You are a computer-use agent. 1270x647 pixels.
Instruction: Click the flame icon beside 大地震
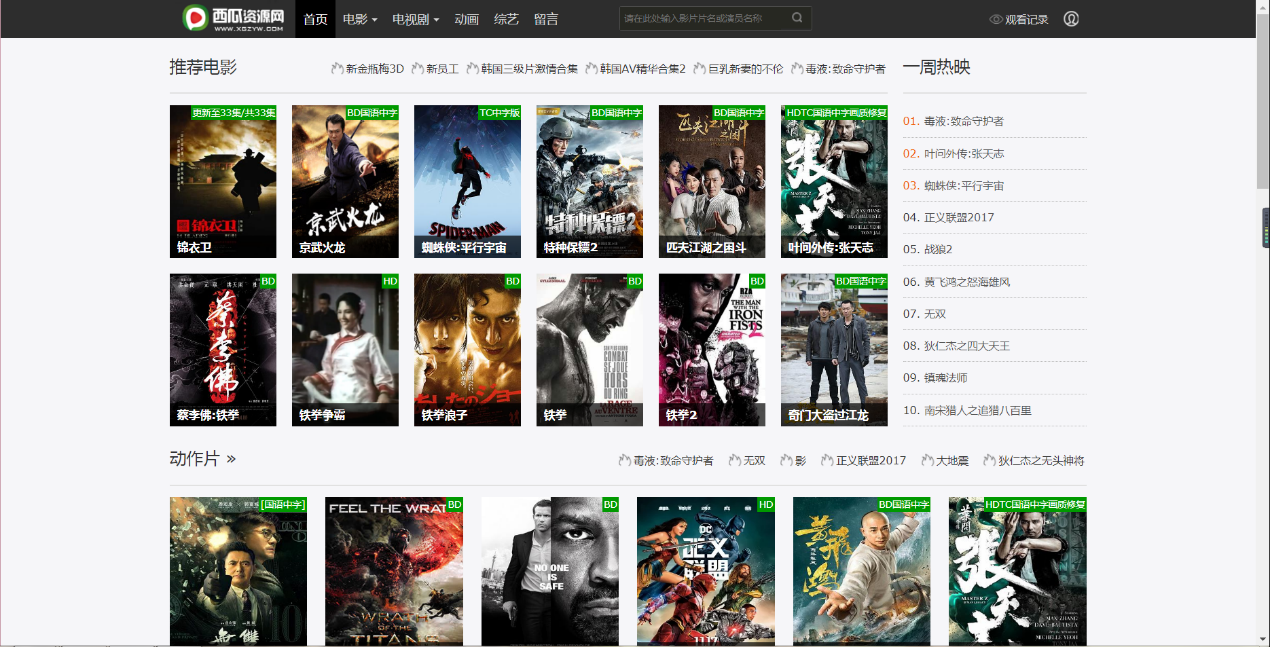click(x=927, y=461)
